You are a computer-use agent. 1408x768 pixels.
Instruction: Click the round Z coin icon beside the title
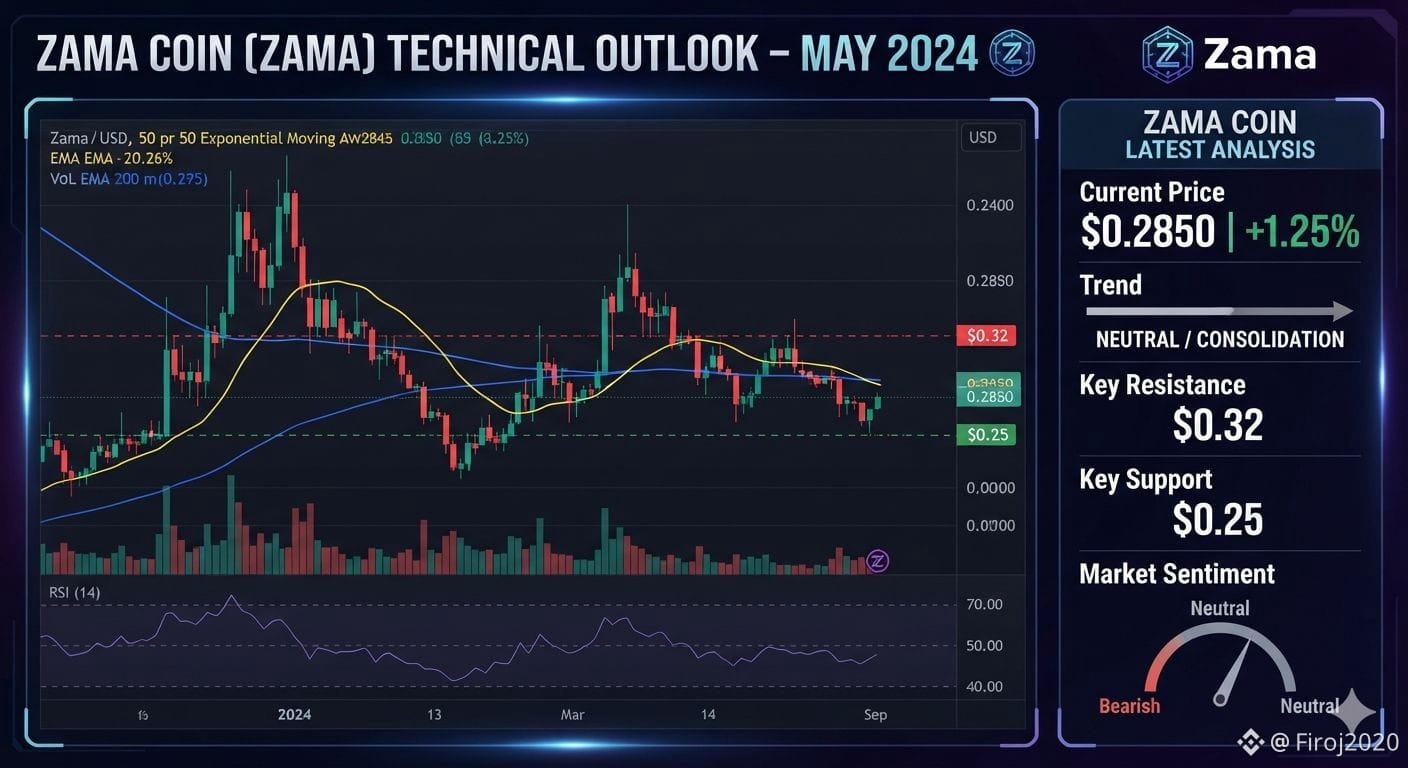pos(1011,53)
